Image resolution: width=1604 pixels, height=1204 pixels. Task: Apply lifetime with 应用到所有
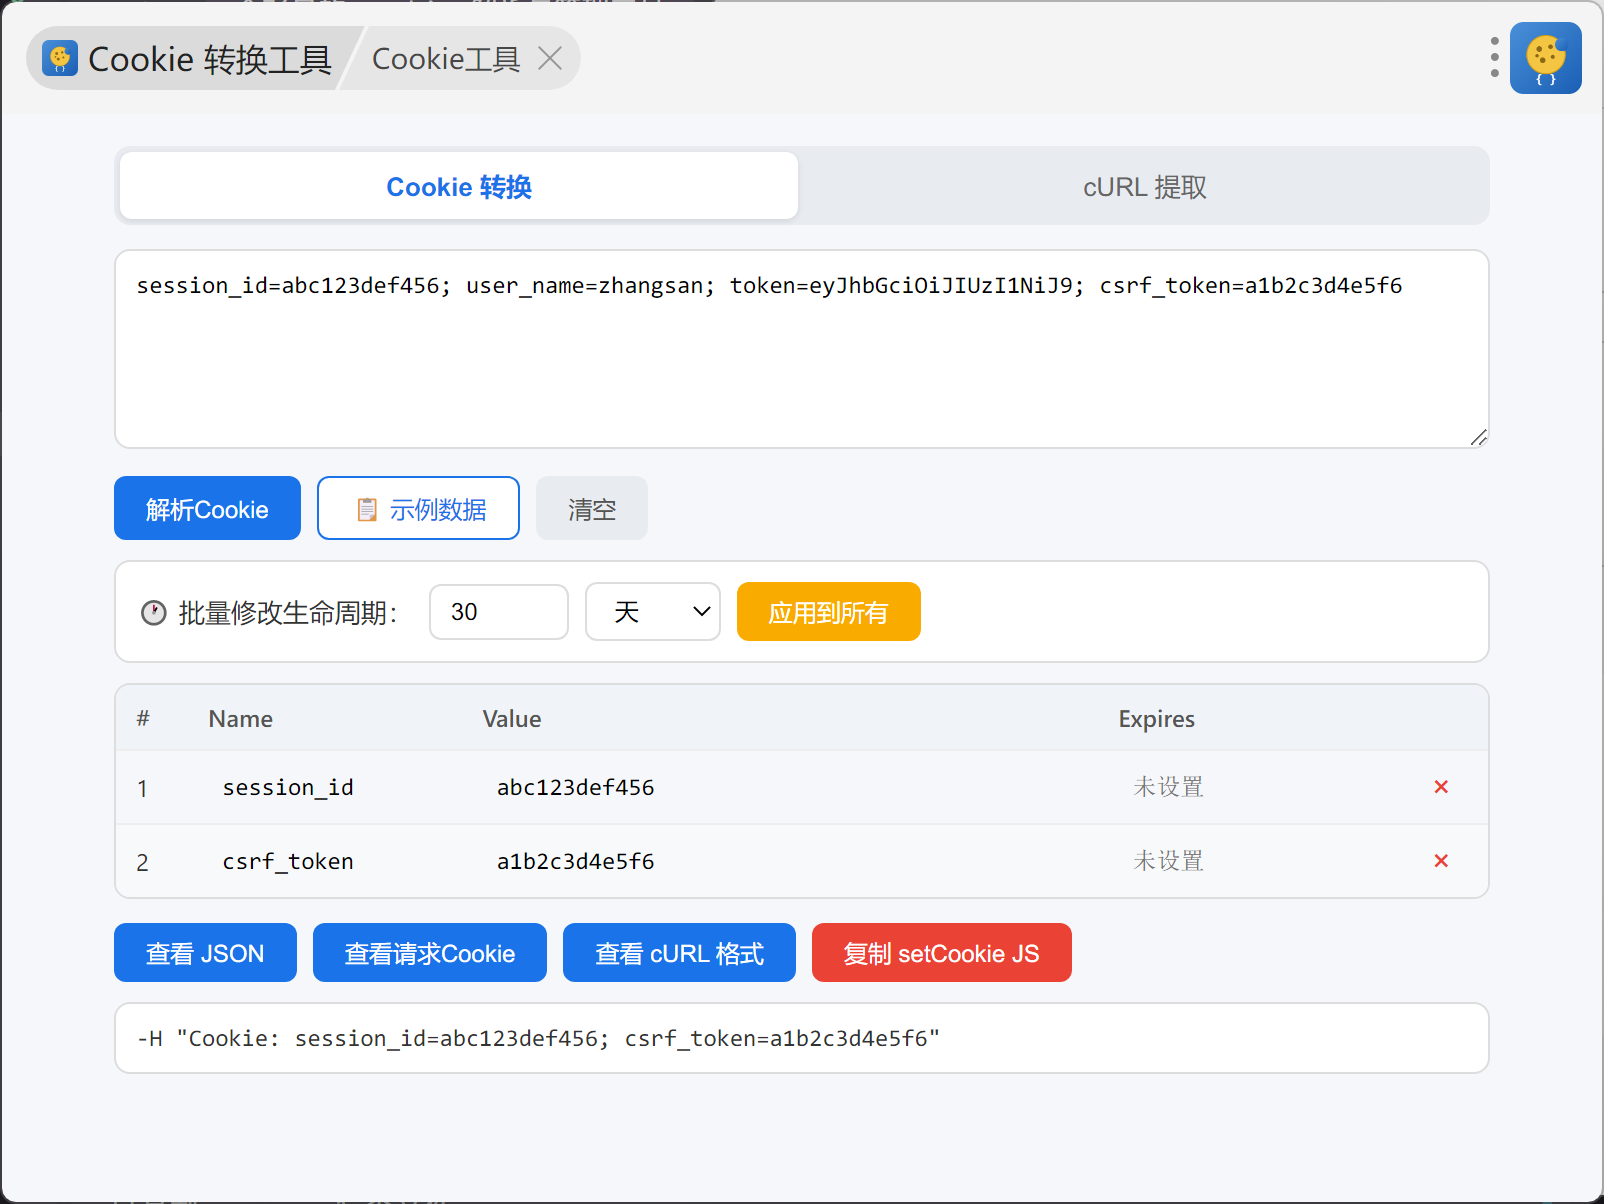tap(828, 612)
